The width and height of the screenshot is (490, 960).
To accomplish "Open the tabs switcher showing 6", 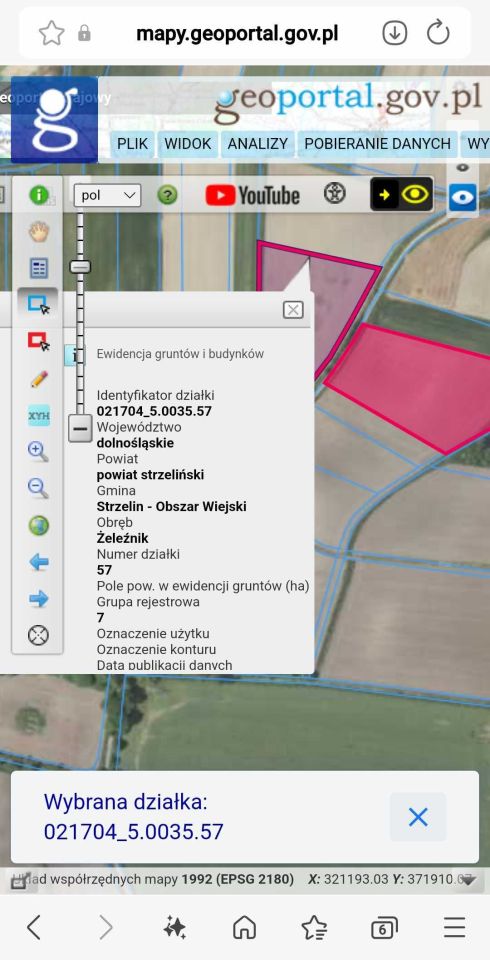I will coord(384,929).
